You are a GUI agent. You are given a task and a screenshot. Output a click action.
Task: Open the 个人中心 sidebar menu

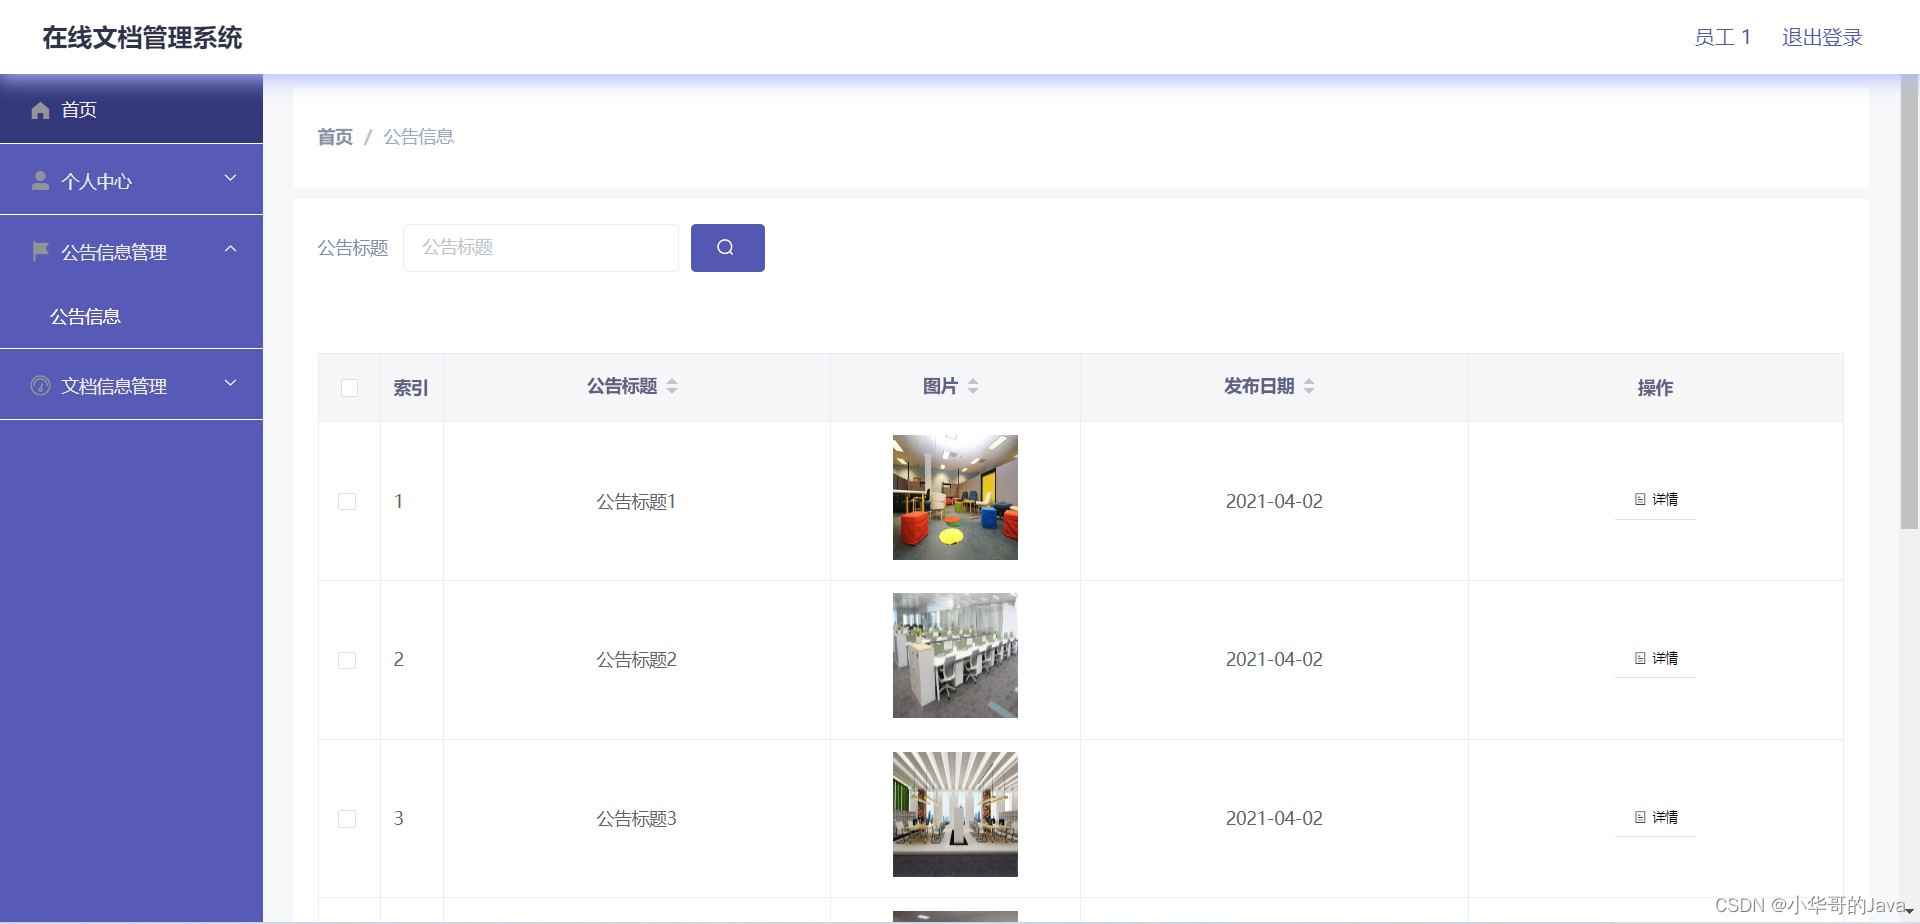tap(131, 180)
